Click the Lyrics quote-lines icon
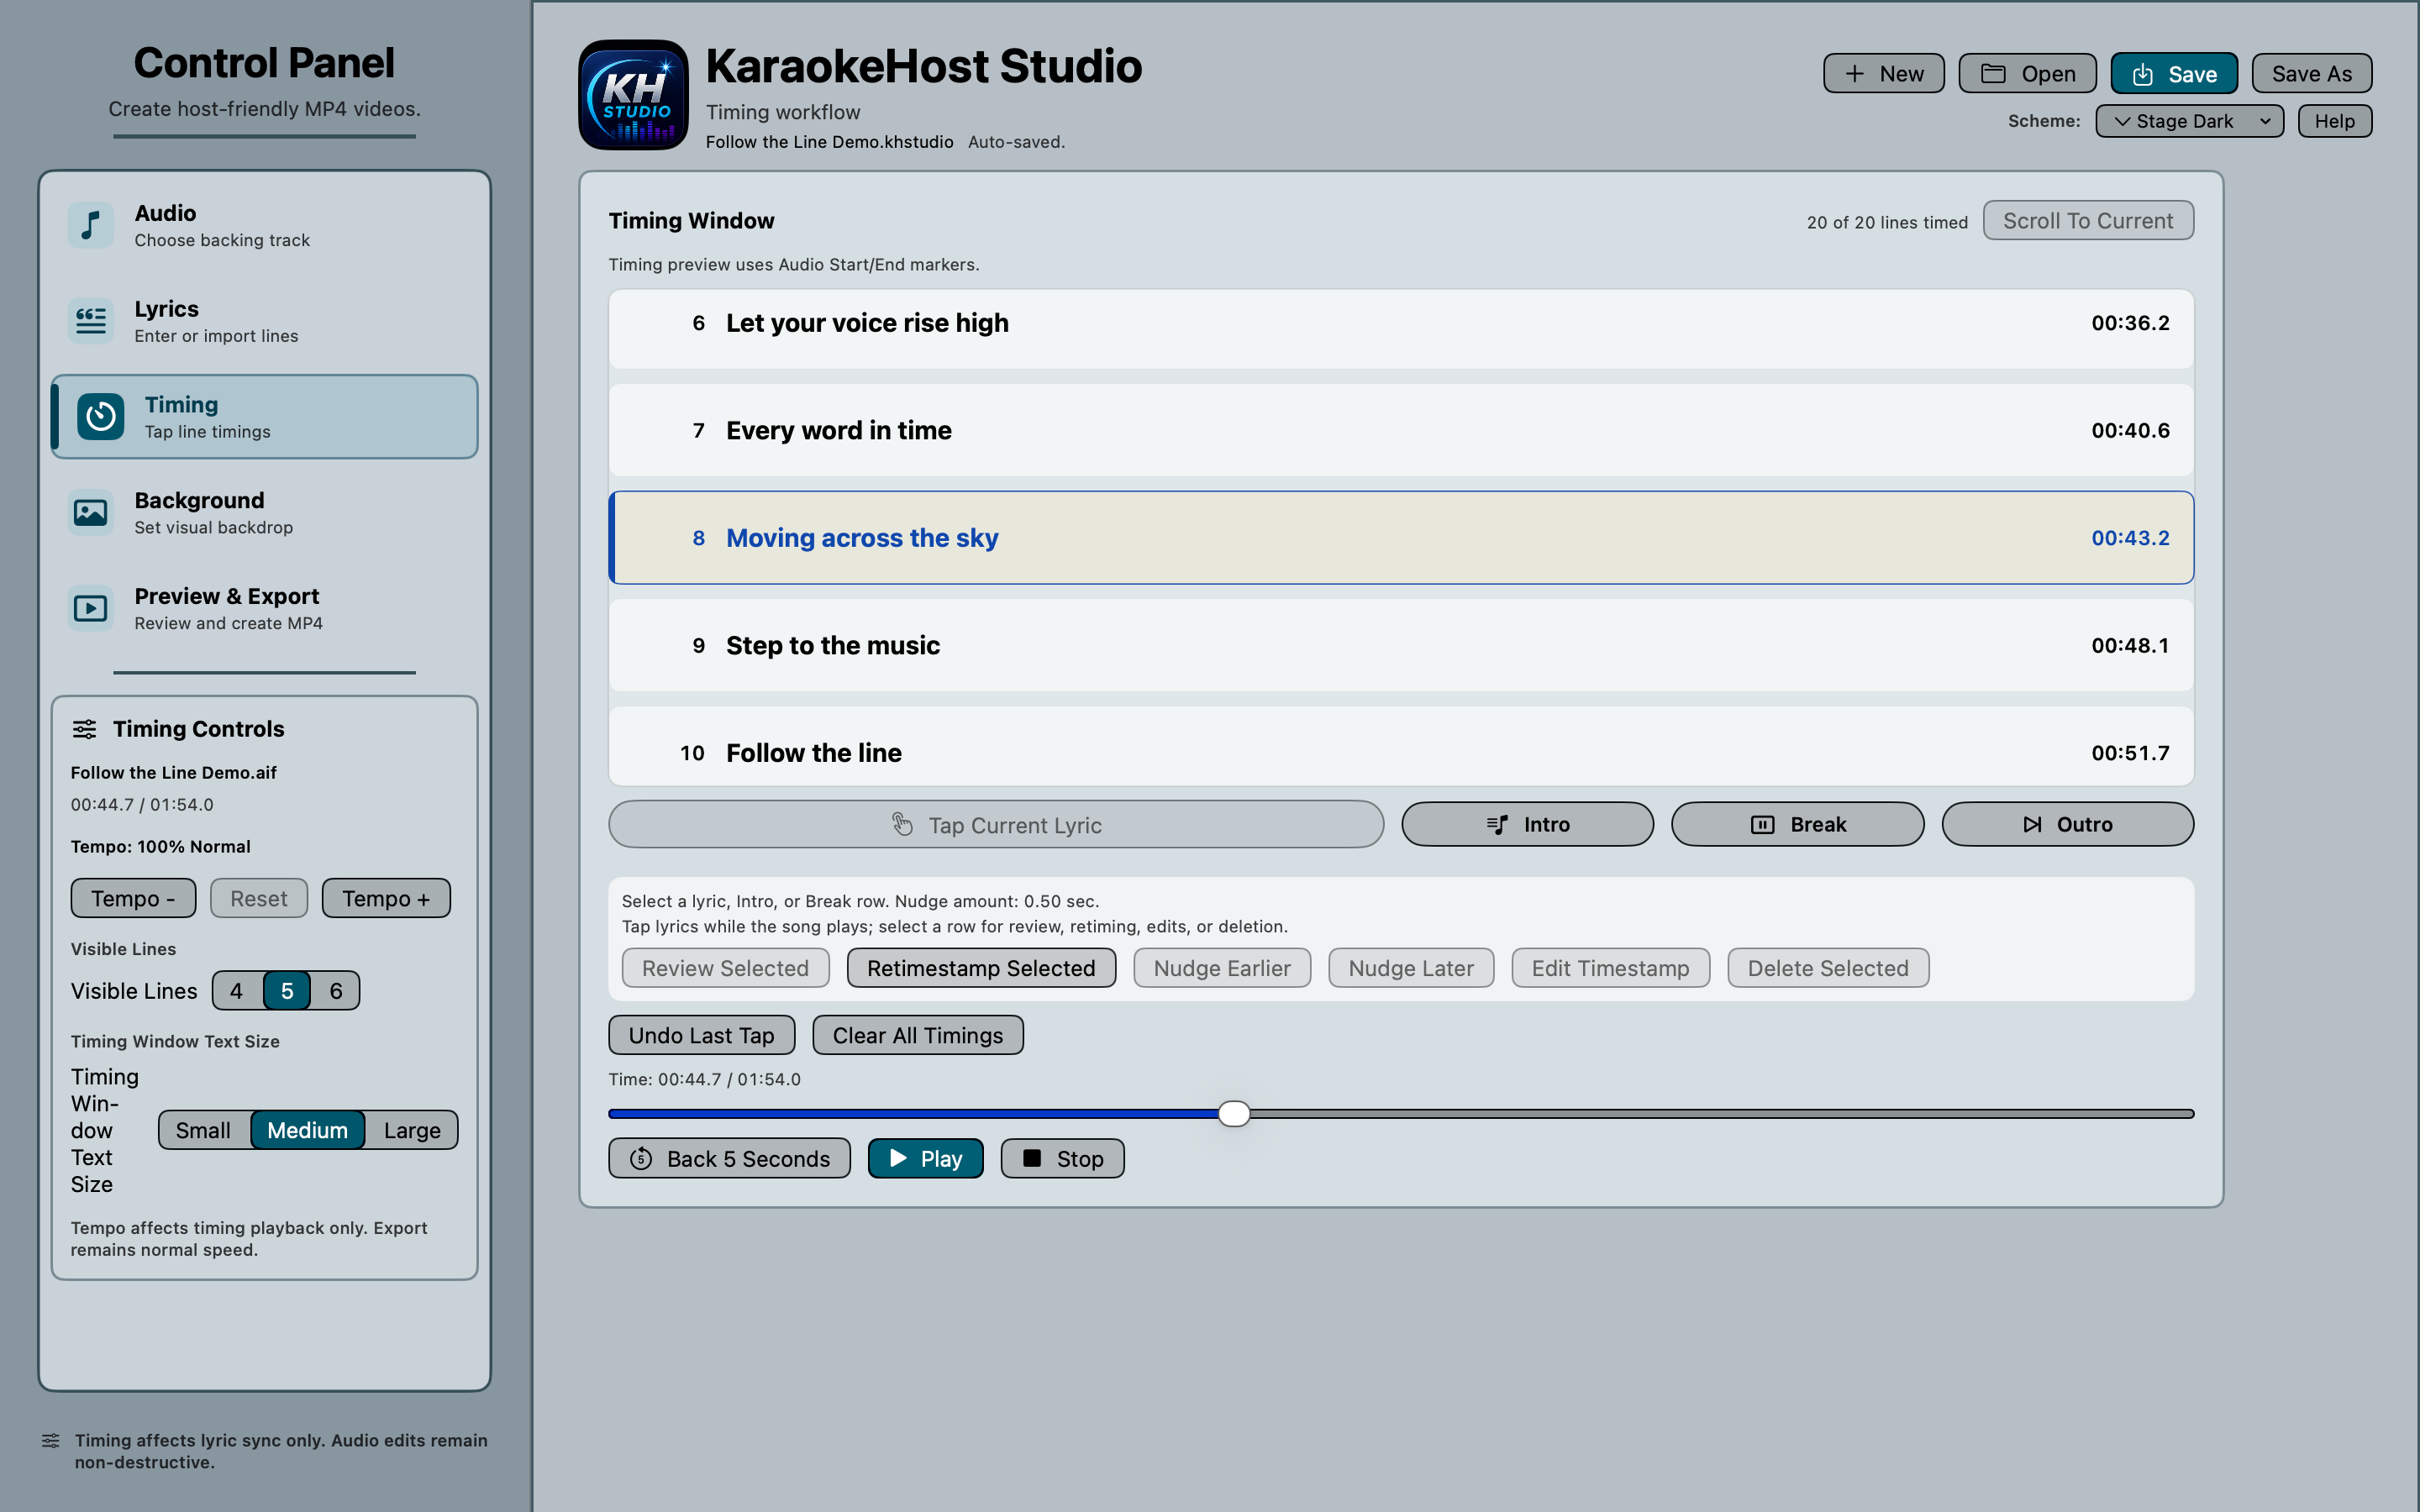This screenshot has width=2420, height=1512. 91,321
